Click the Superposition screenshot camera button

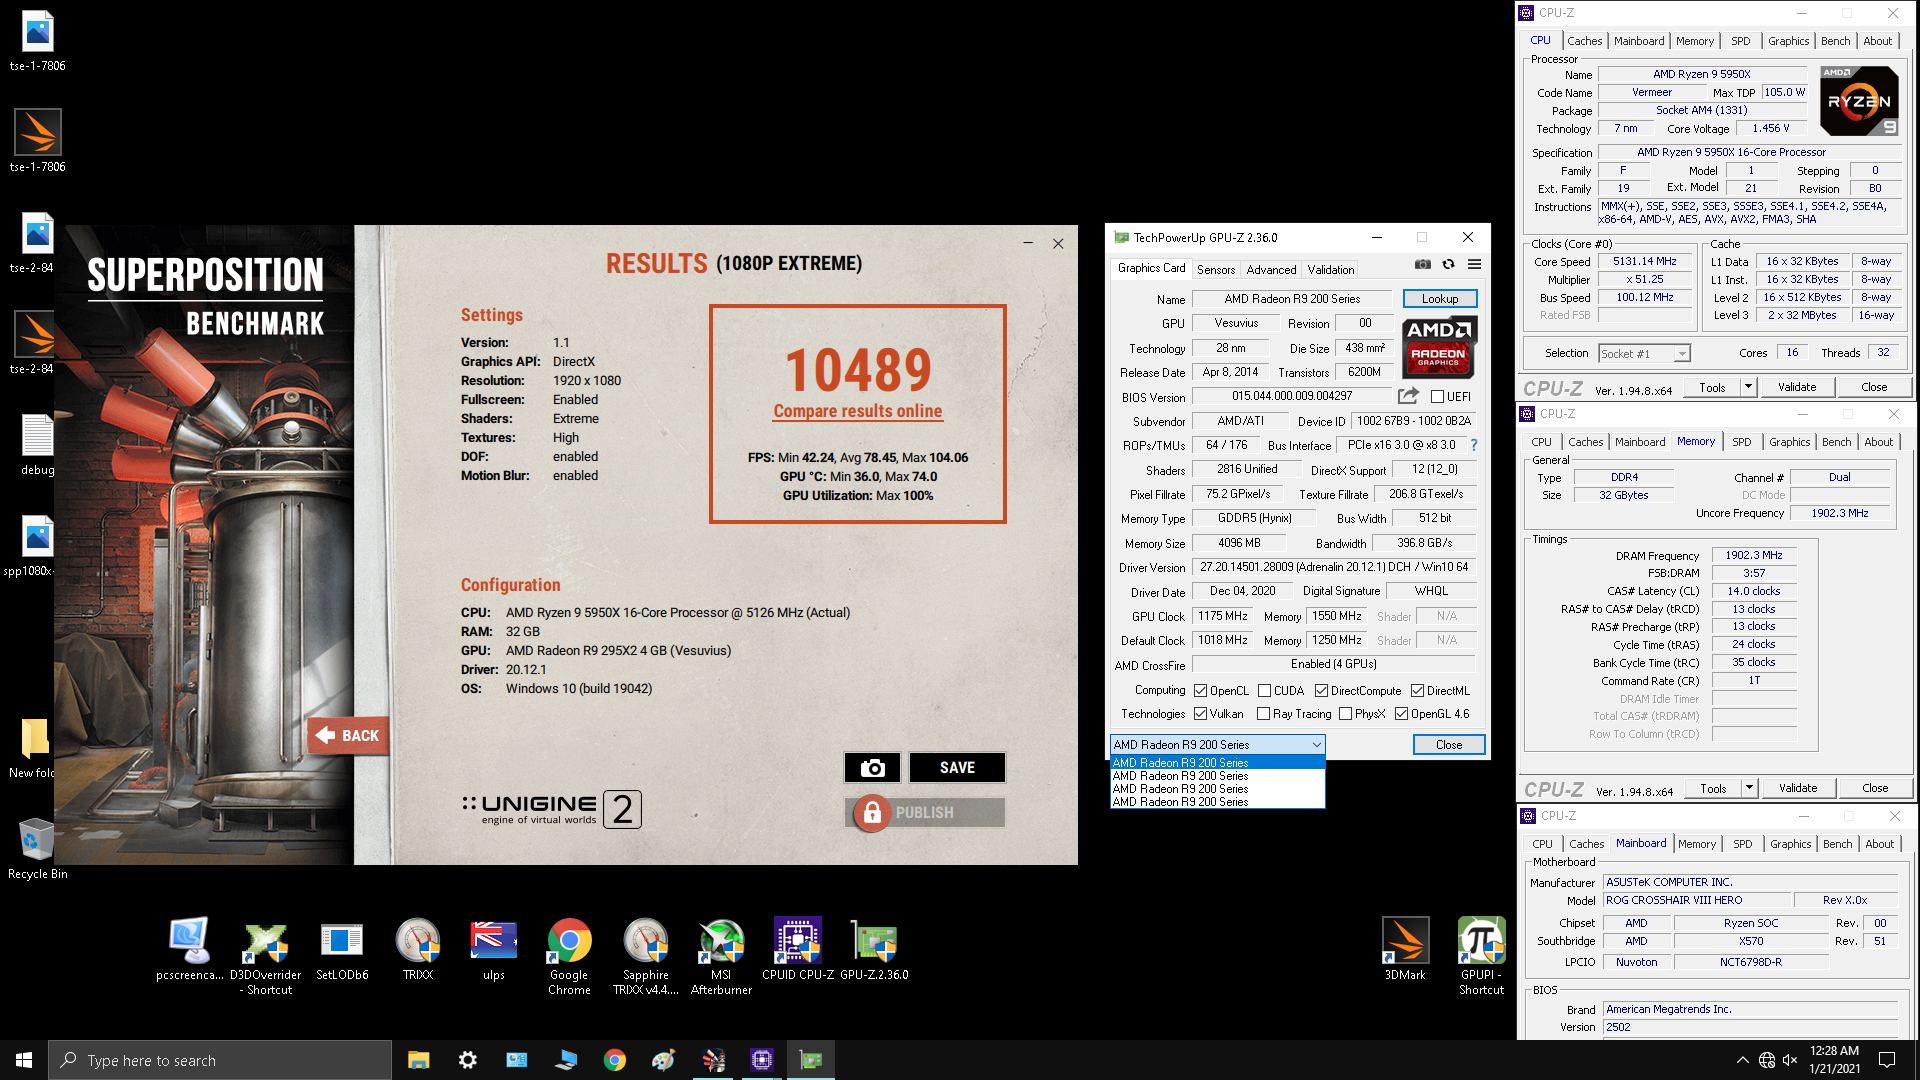(x=872, y=767)
